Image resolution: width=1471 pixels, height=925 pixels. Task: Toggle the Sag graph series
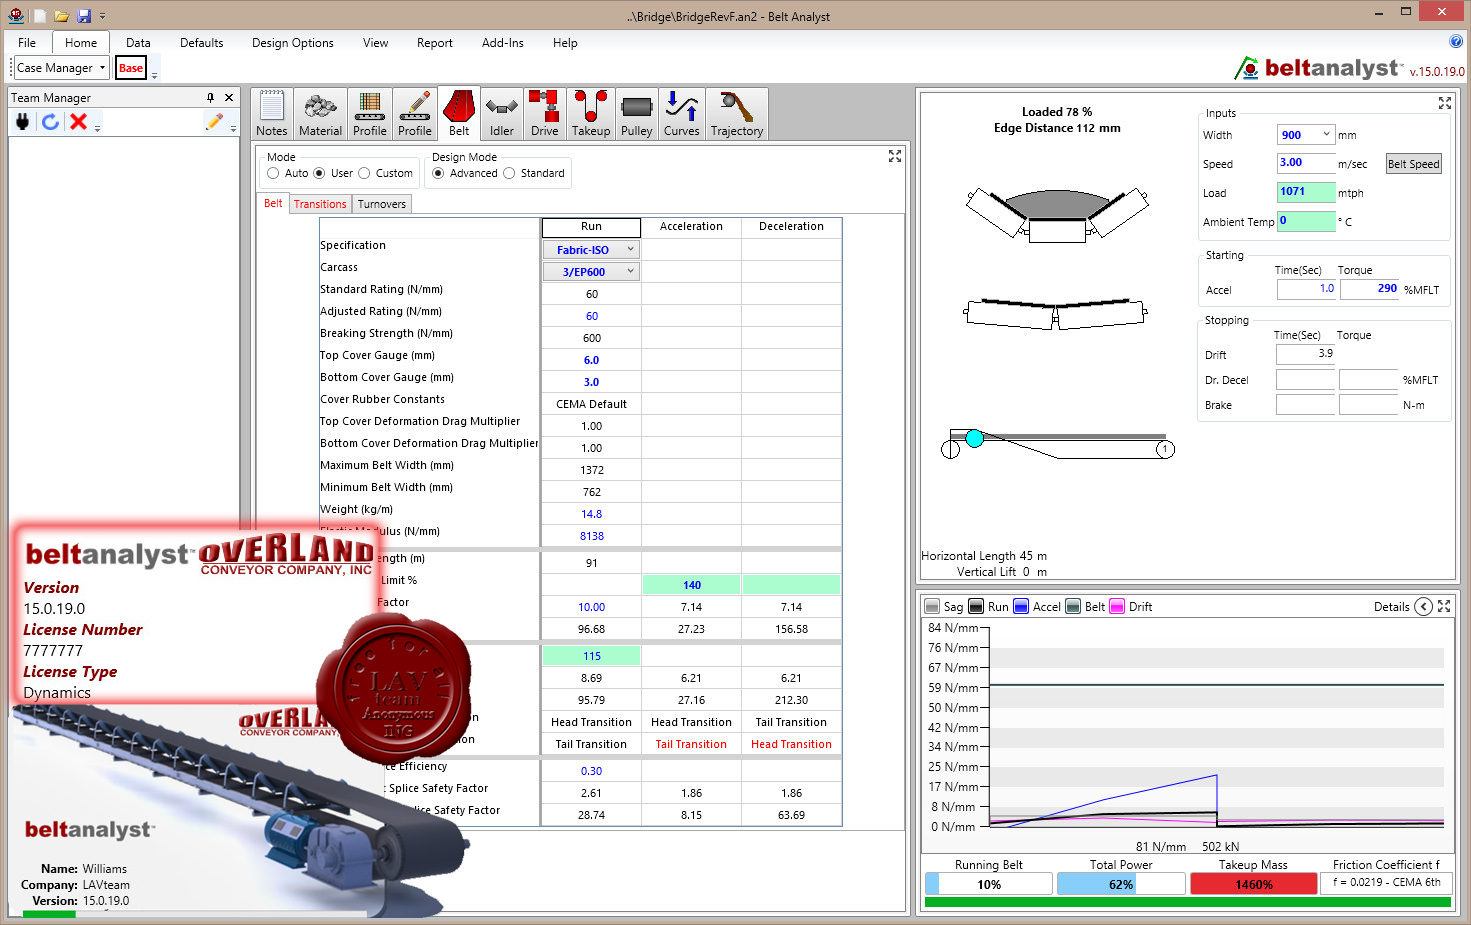click(x=932, y=606)
